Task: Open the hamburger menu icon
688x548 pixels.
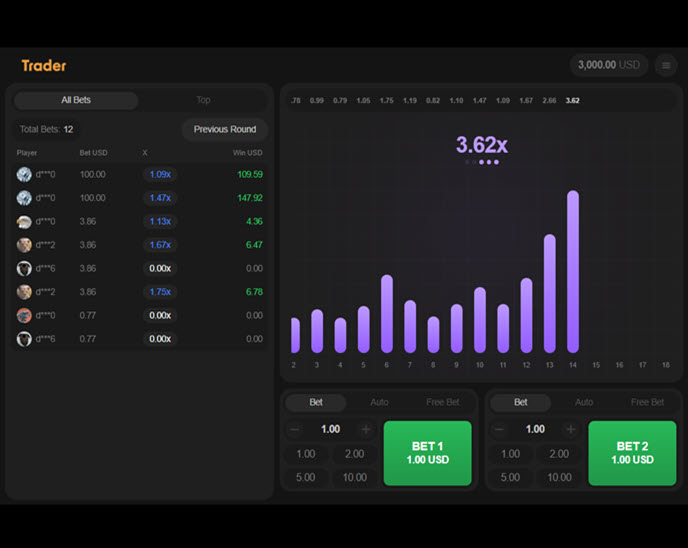Action: pos(667,65)
